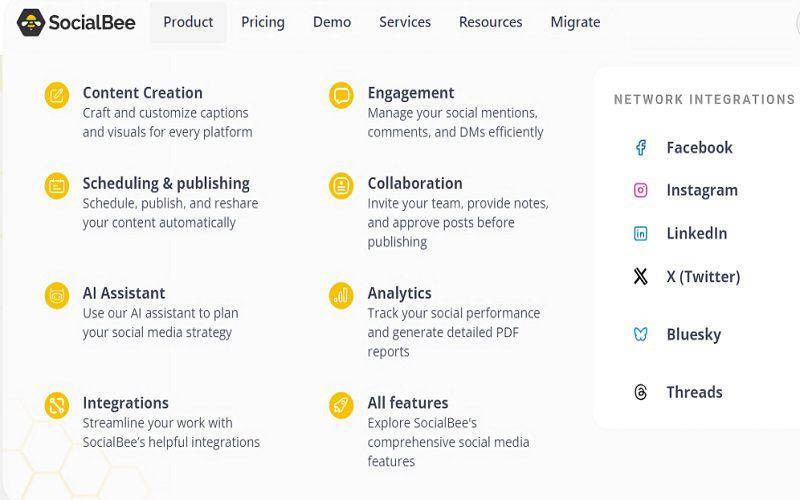Click the Bluesky butterfly icon
This screenshot has height=500, width=800.
point(641,335)
